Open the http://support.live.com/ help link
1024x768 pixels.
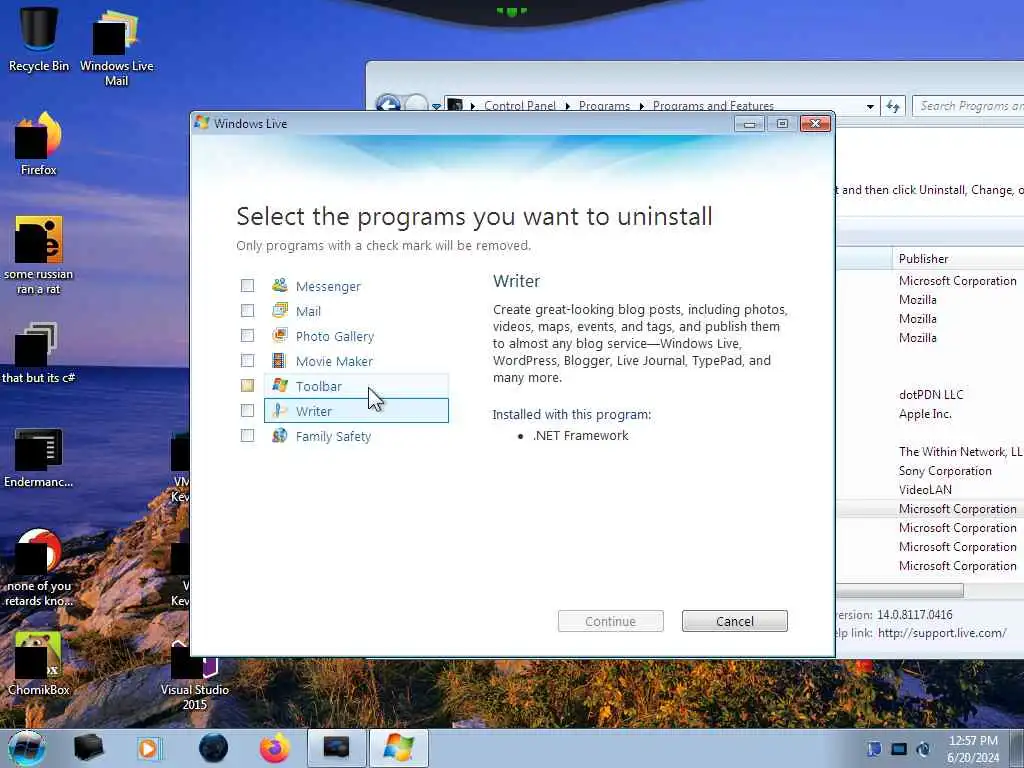click(x=942, y=633)
